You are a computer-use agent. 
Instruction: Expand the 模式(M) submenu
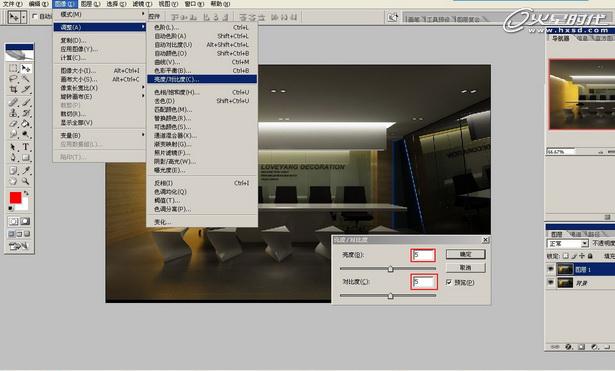pos(100,14)
